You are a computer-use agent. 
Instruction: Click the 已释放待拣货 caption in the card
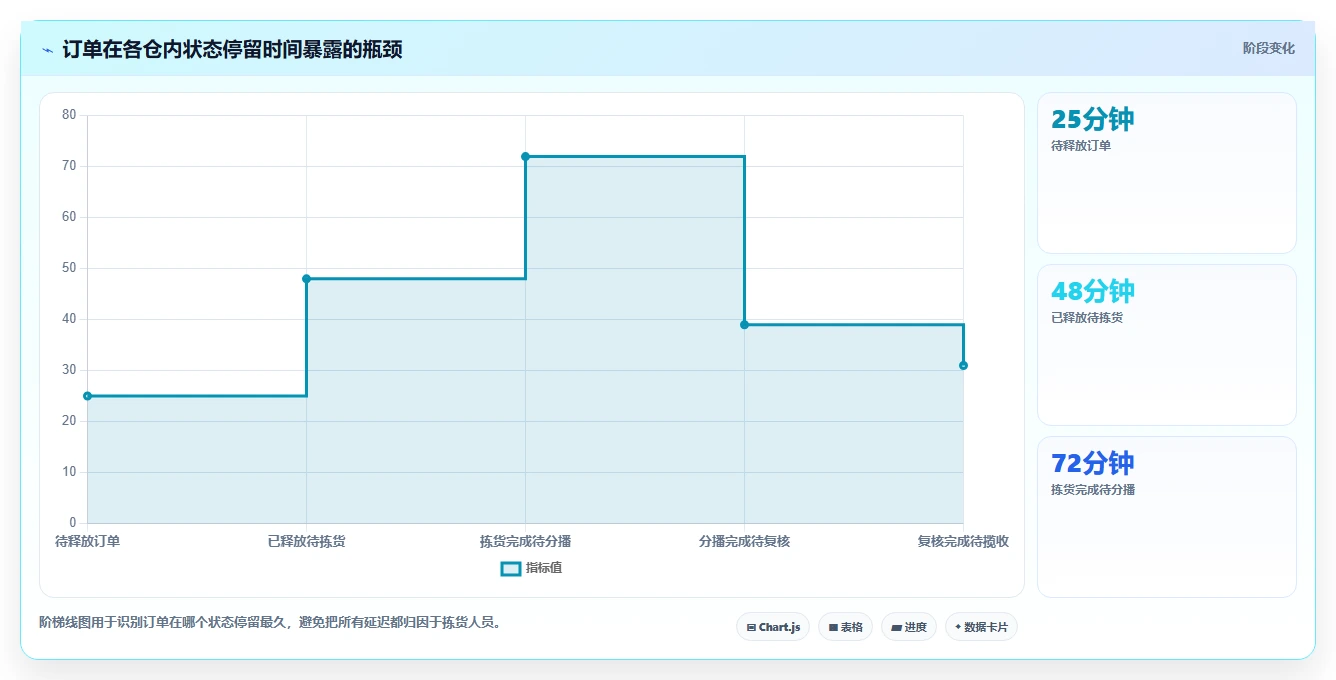(1087, 318)
